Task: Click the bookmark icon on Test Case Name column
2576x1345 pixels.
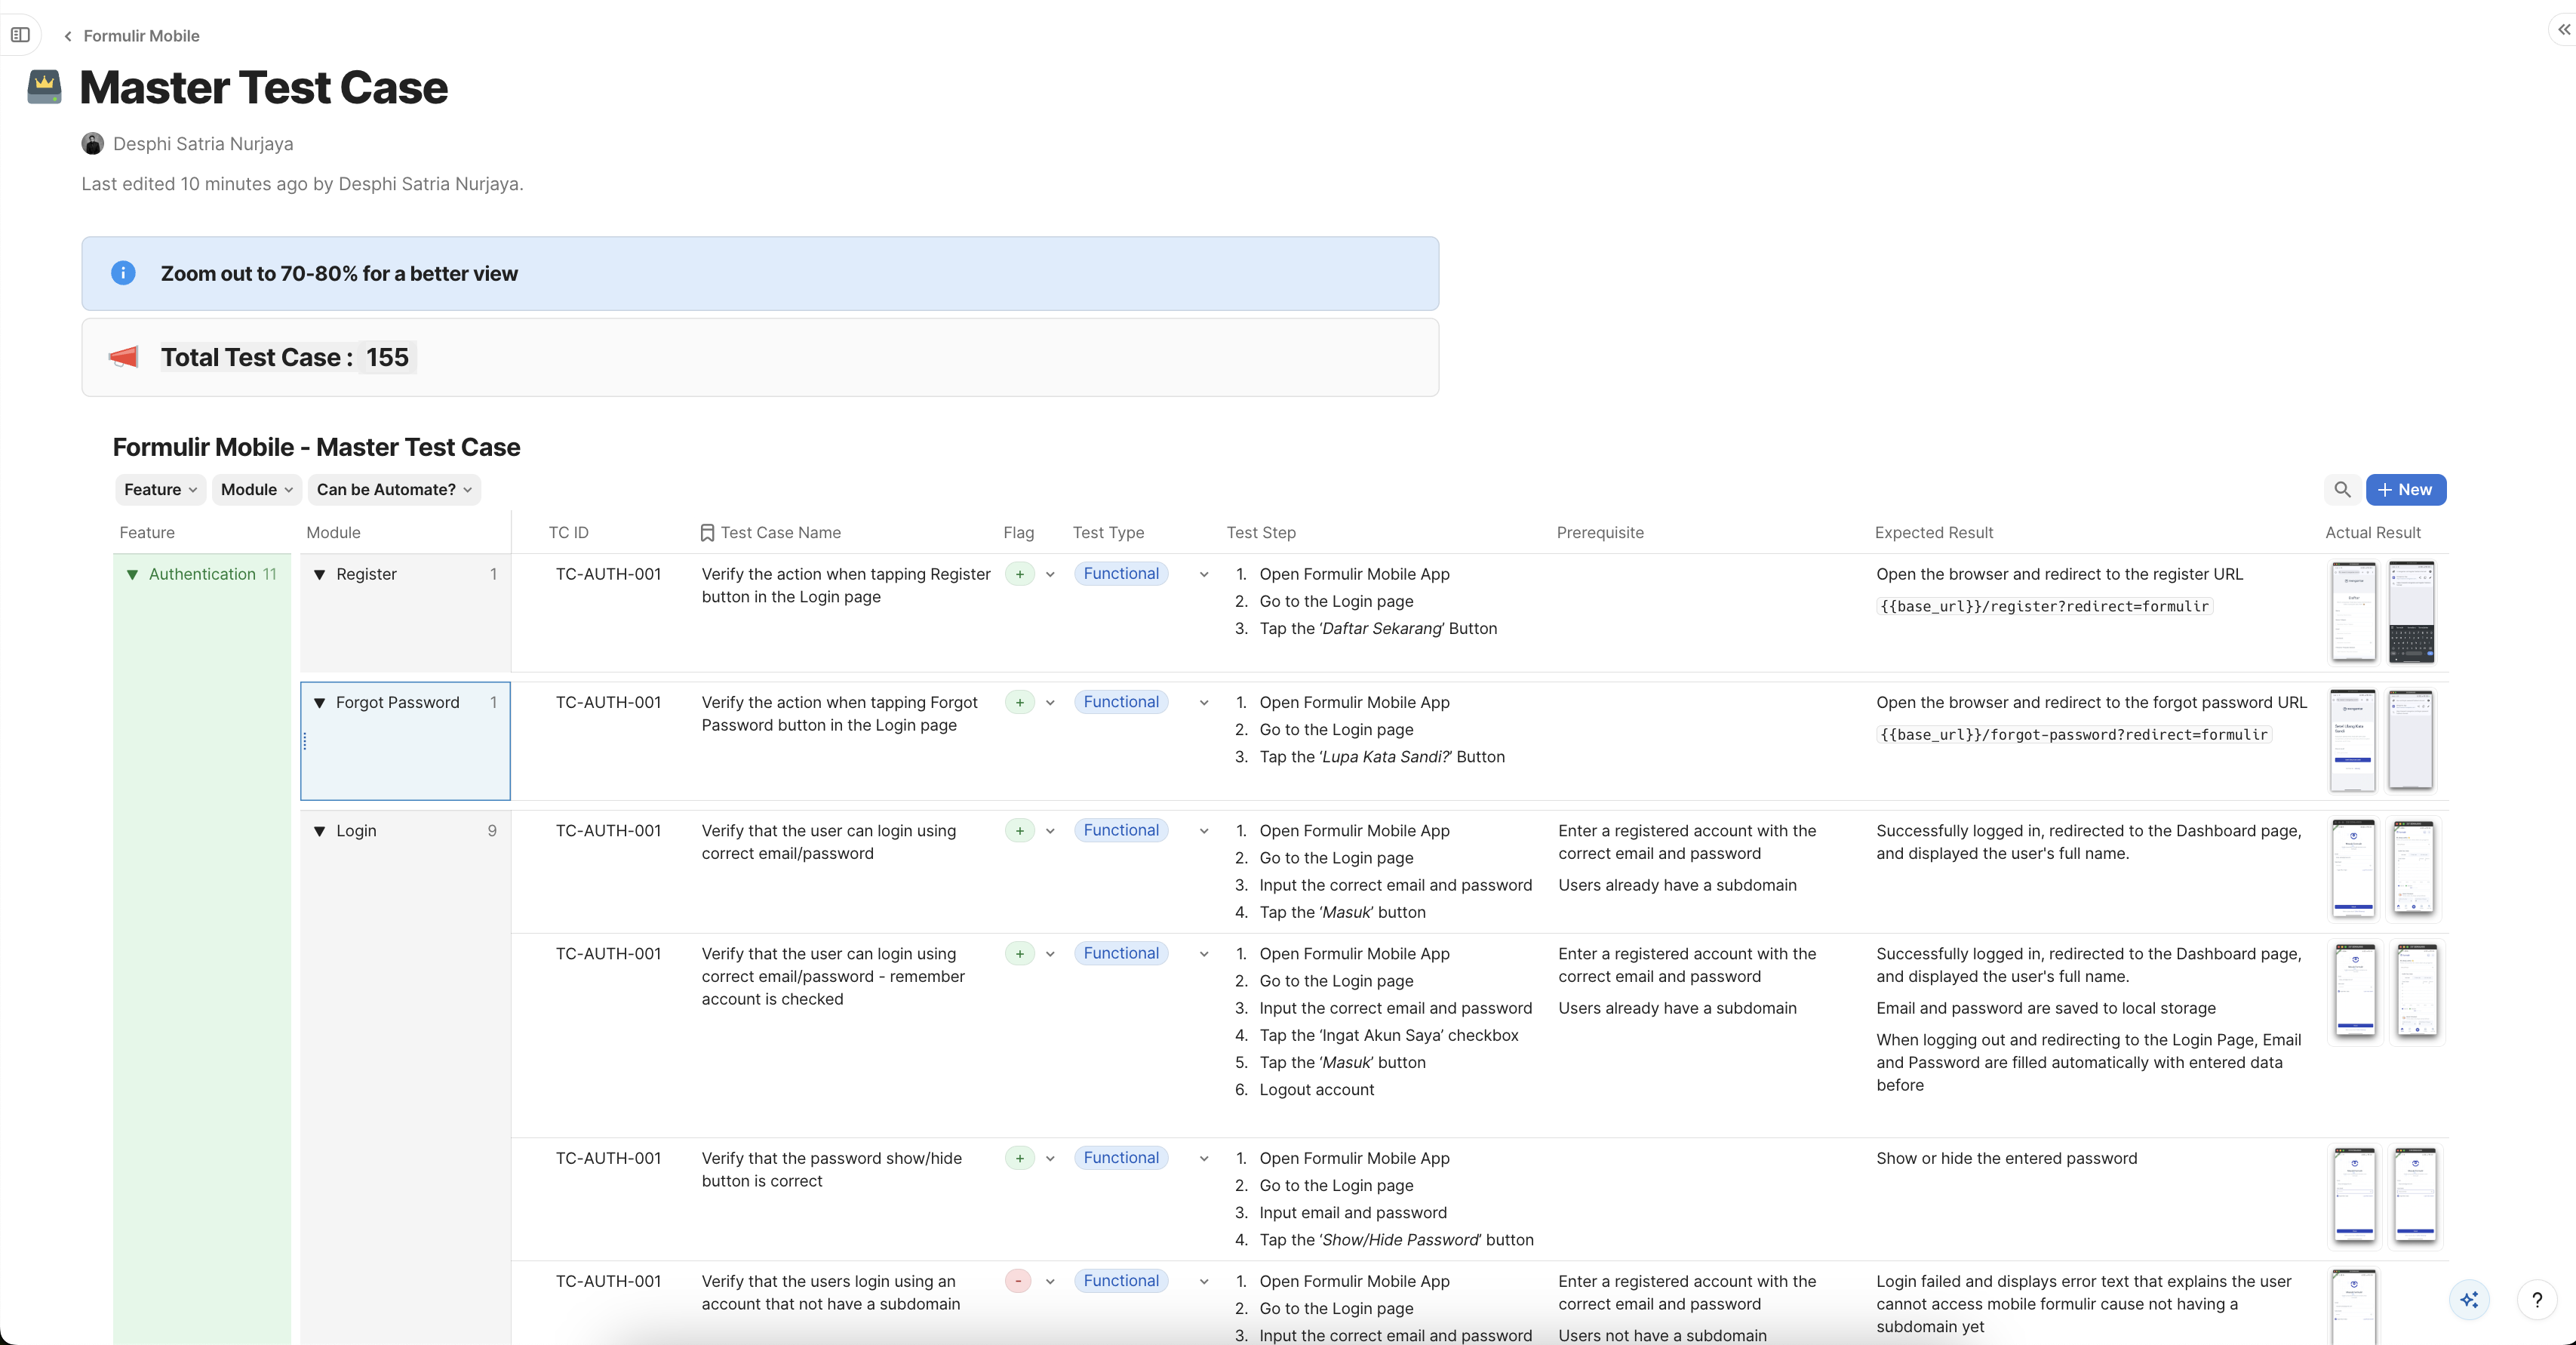Action: 707,533
